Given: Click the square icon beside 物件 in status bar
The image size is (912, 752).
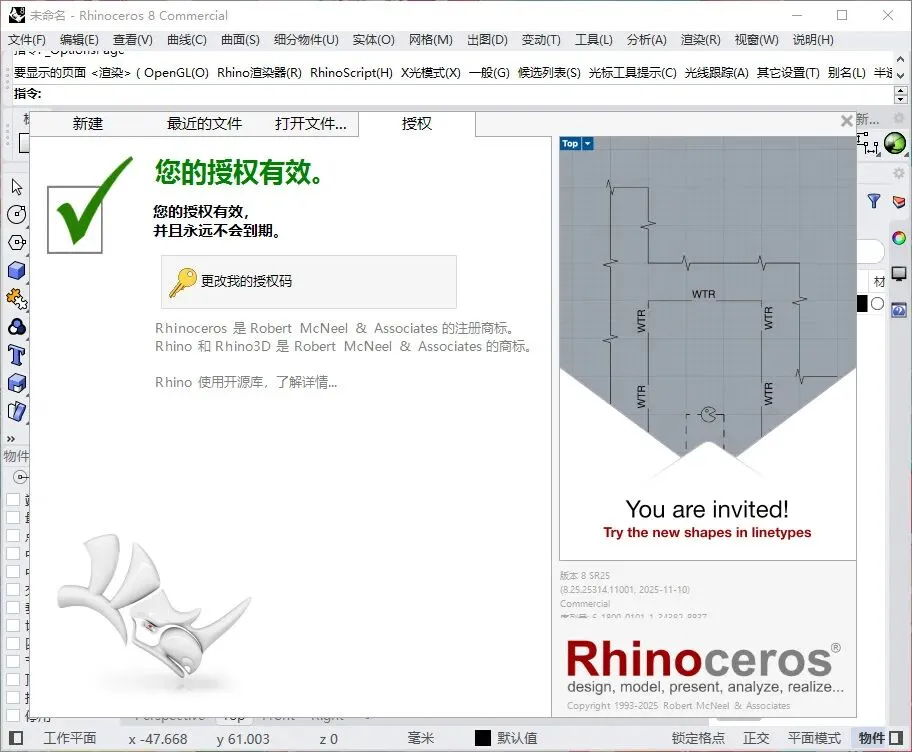Looking at the screenshot, I should (x=896, y=738).
